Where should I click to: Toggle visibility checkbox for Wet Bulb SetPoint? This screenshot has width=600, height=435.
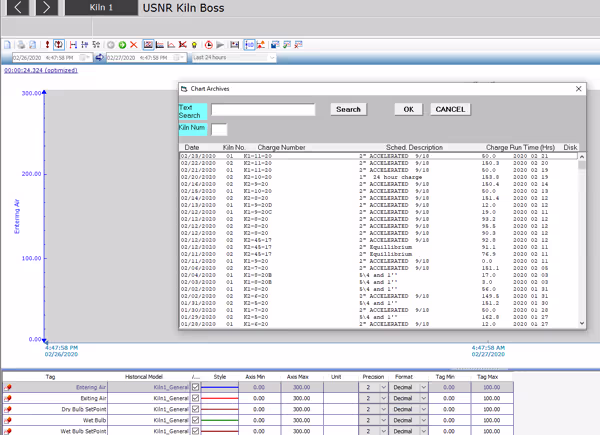(196, 431)
